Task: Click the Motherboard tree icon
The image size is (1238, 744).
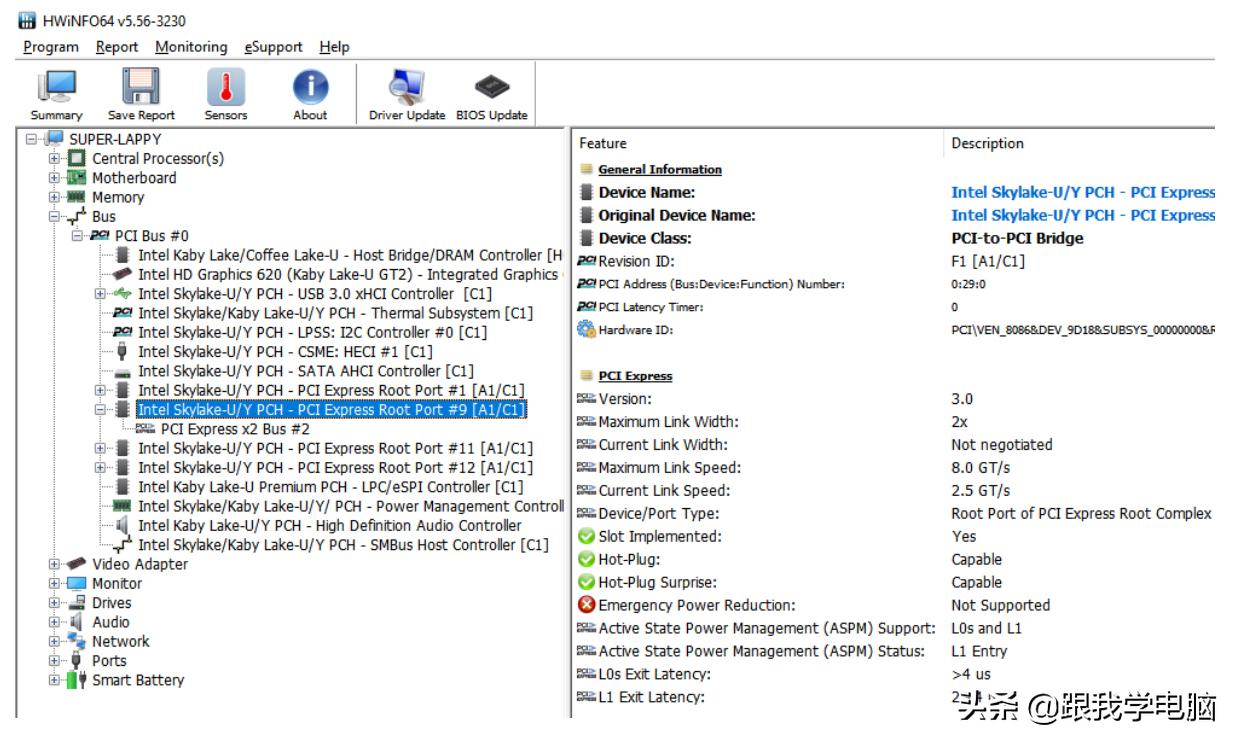Action: (76, 178)
